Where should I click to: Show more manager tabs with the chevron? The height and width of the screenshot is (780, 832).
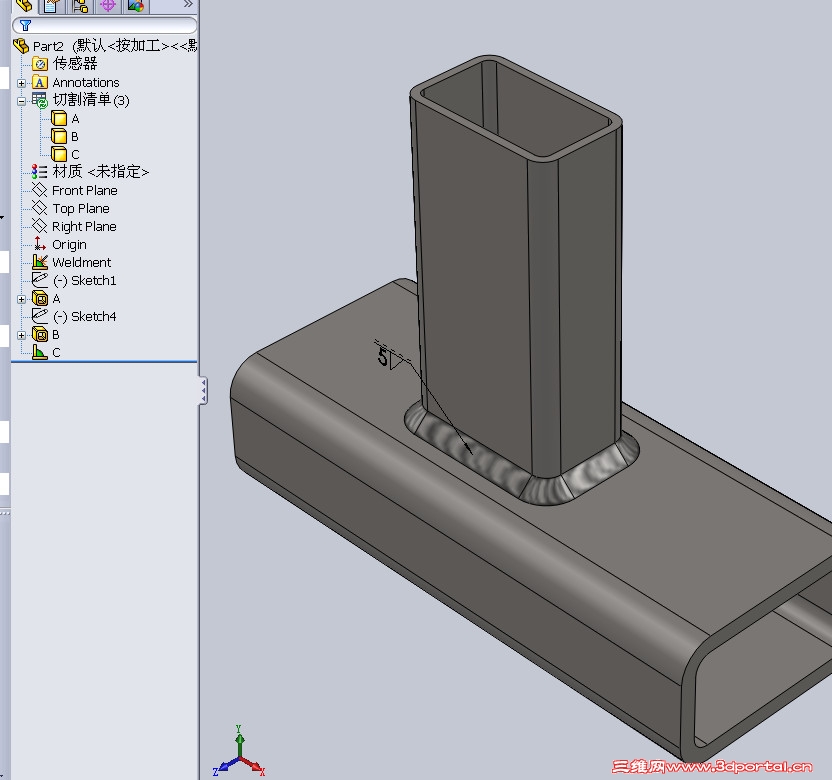click(x=188, y=5)
